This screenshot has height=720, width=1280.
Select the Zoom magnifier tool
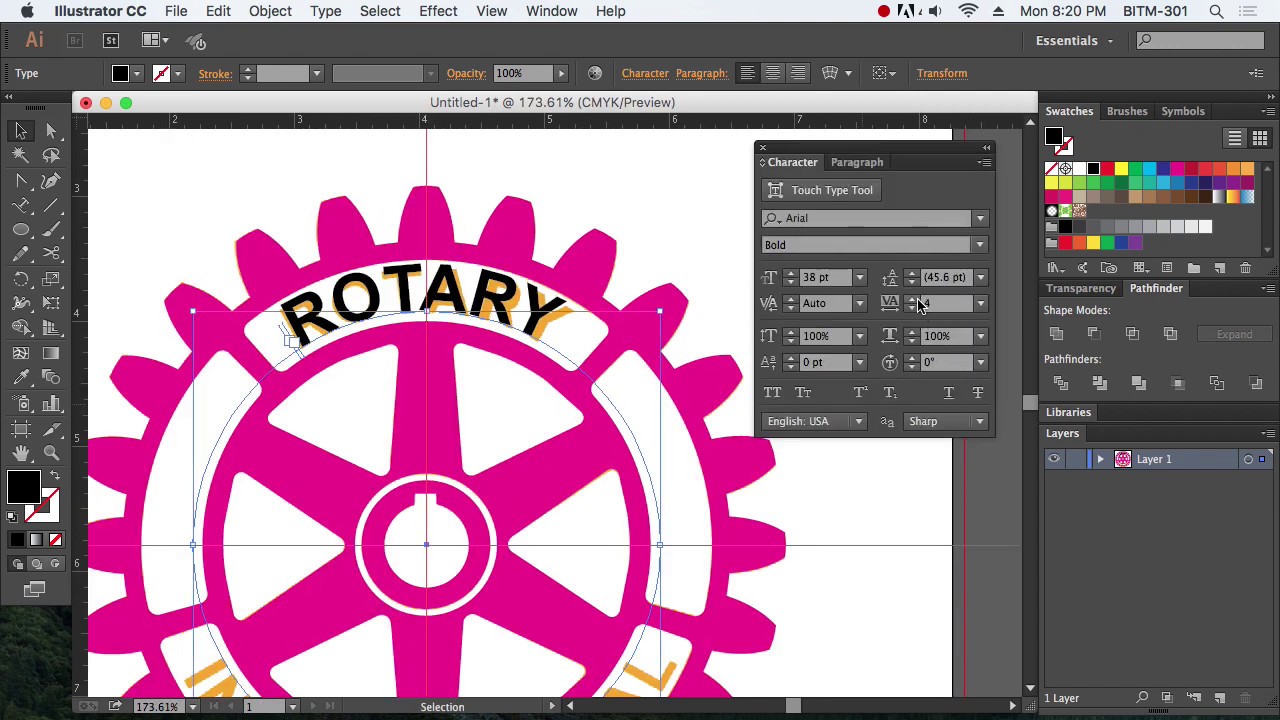52,453
